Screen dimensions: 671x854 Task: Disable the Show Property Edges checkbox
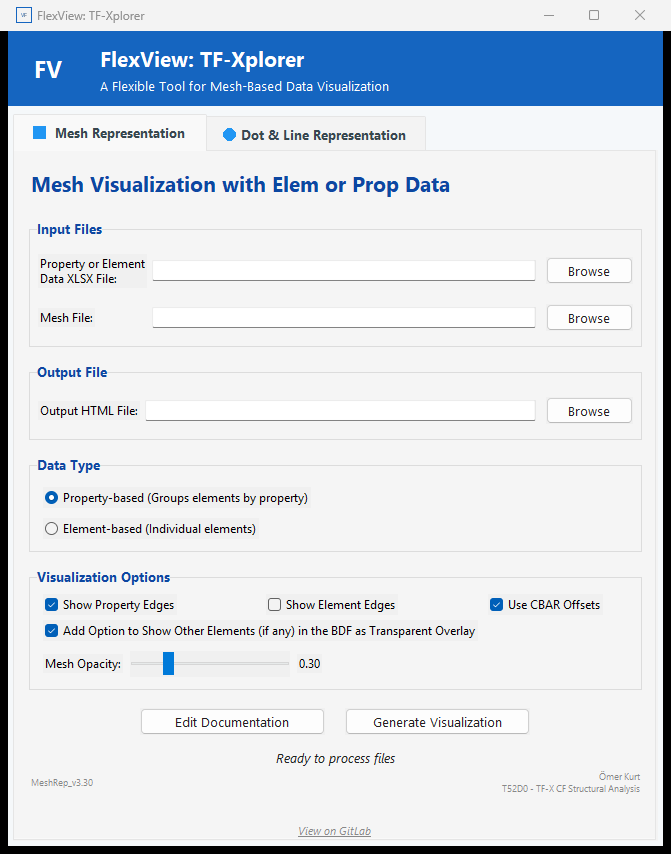(51, 604)
